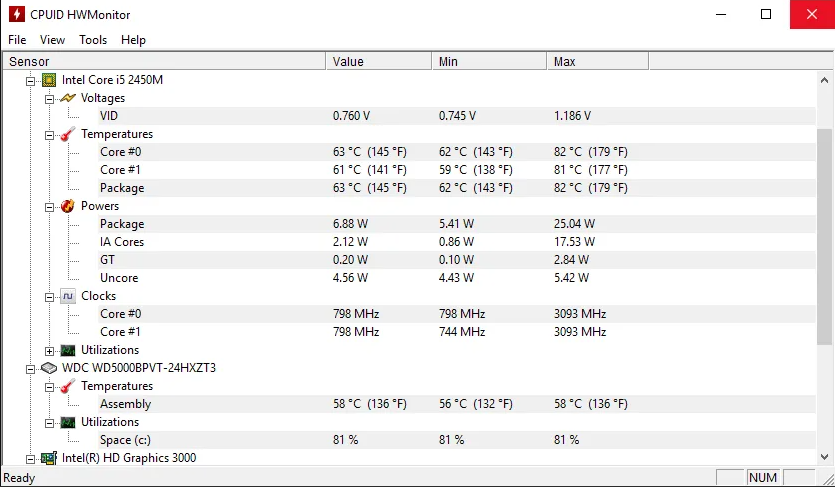Screen dimensions: 835x487
Task: Collapse the Voltages section
Action: tap(50, 99)
